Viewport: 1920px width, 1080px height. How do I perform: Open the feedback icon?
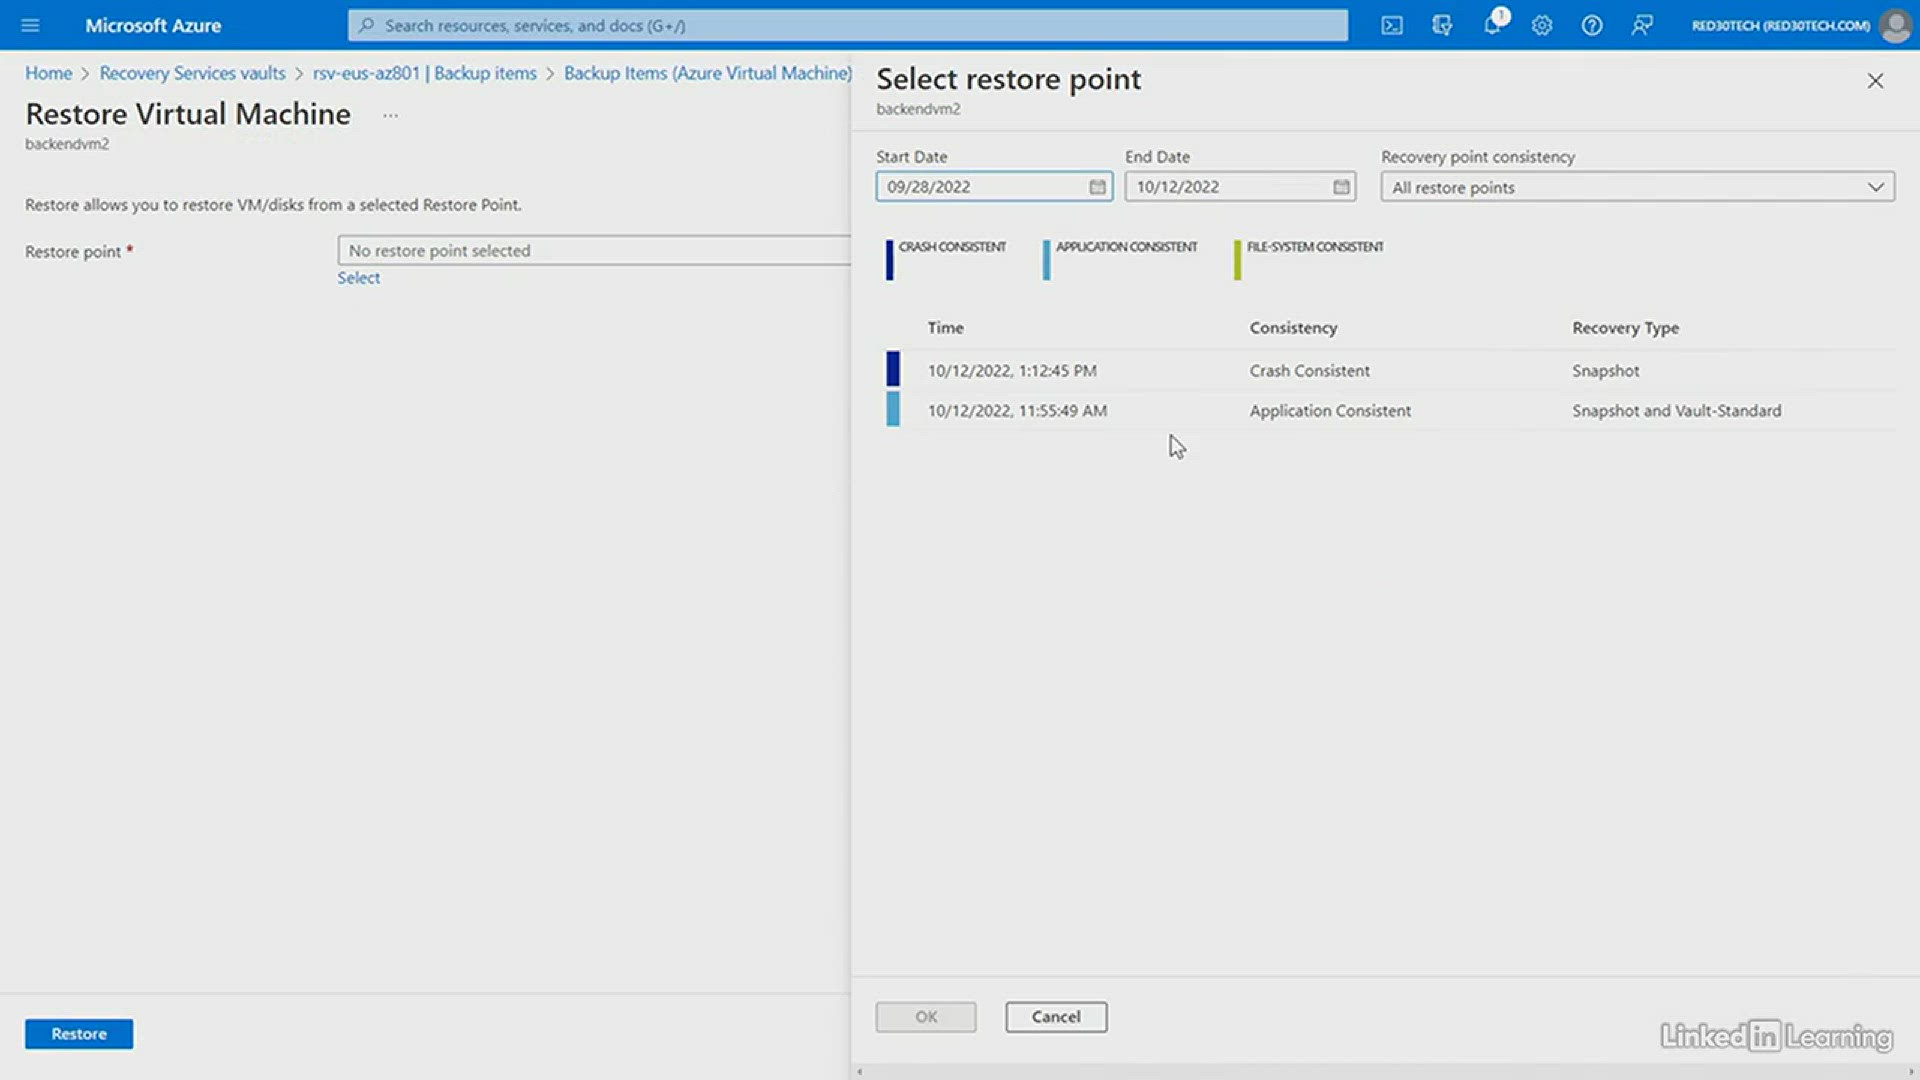tap(1642, 25)
